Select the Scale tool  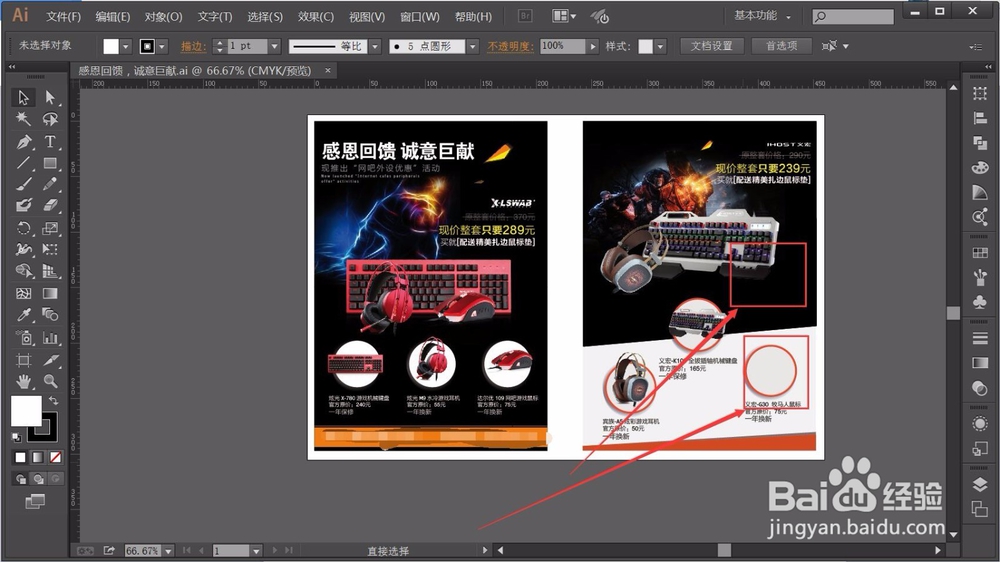(50, 228)
